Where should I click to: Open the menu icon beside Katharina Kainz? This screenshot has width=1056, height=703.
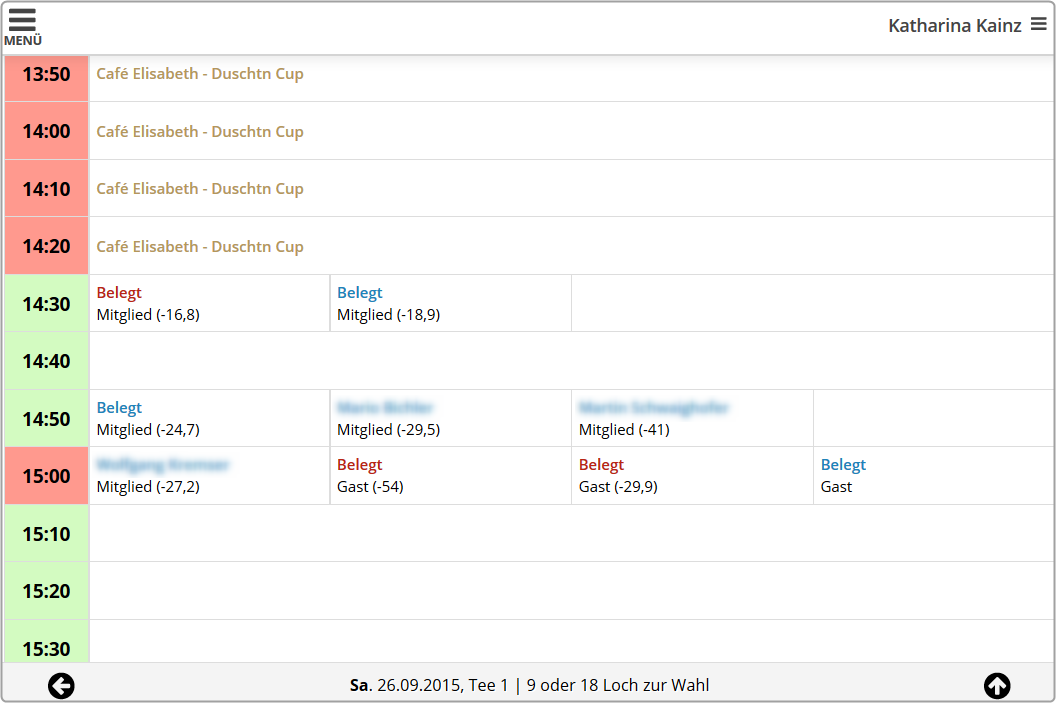coord(1039,25)
